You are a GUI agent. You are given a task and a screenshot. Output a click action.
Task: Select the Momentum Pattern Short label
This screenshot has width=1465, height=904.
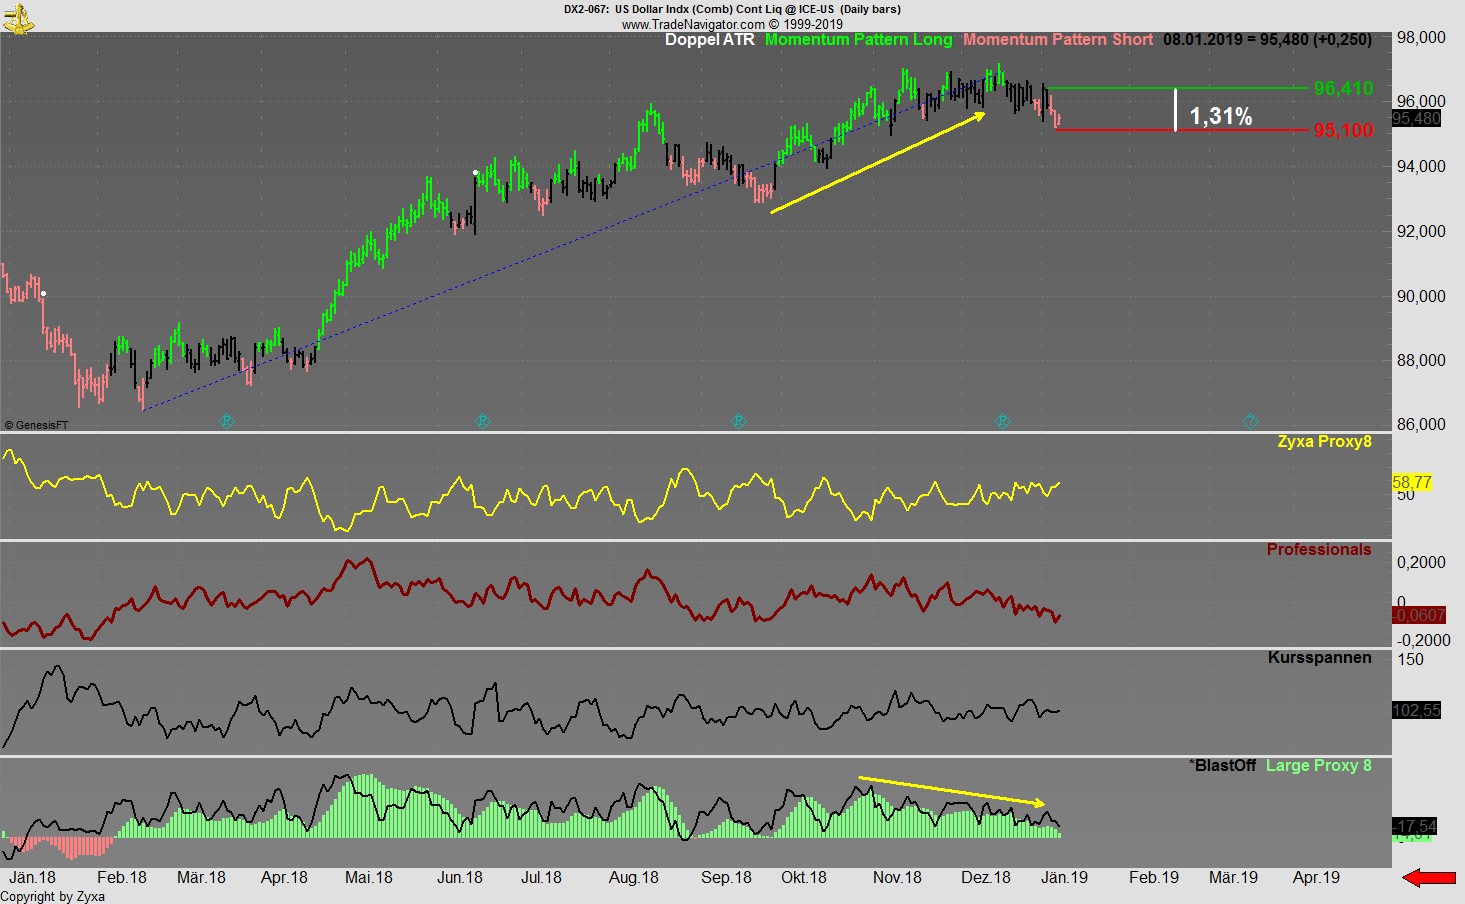[x=1057, y=40]
